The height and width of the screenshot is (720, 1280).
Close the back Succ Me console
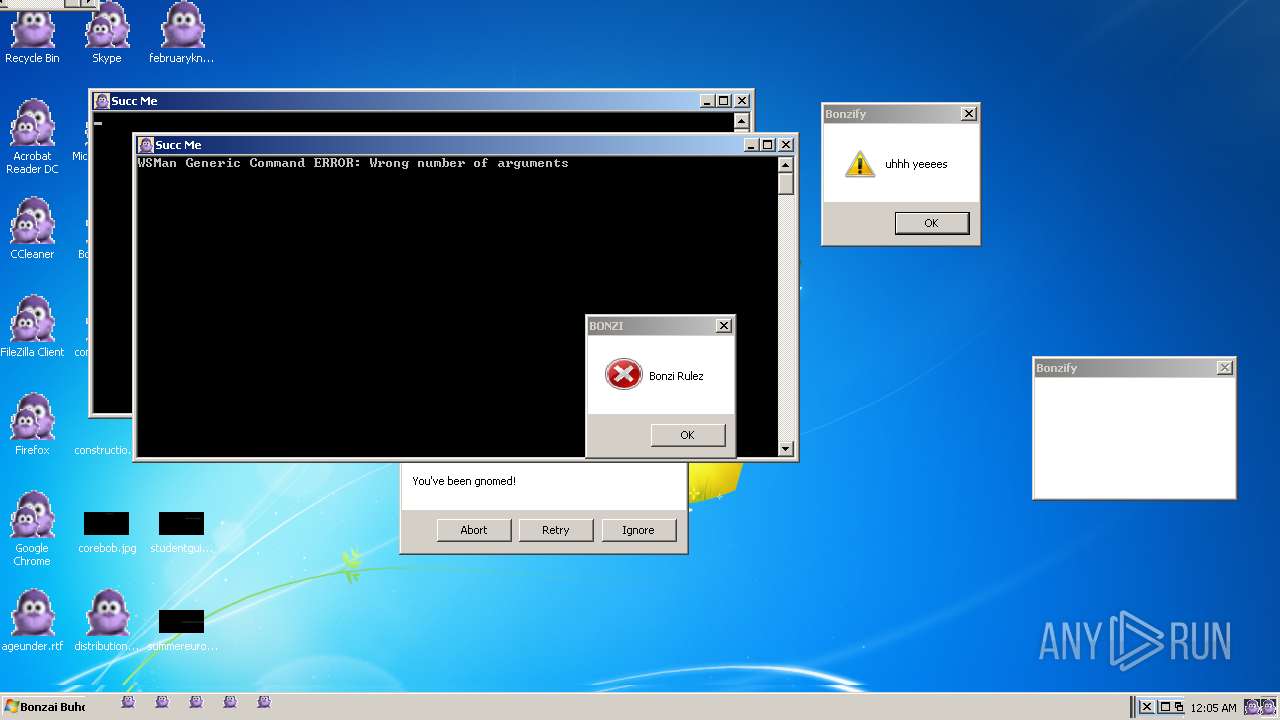pos(742,101)
